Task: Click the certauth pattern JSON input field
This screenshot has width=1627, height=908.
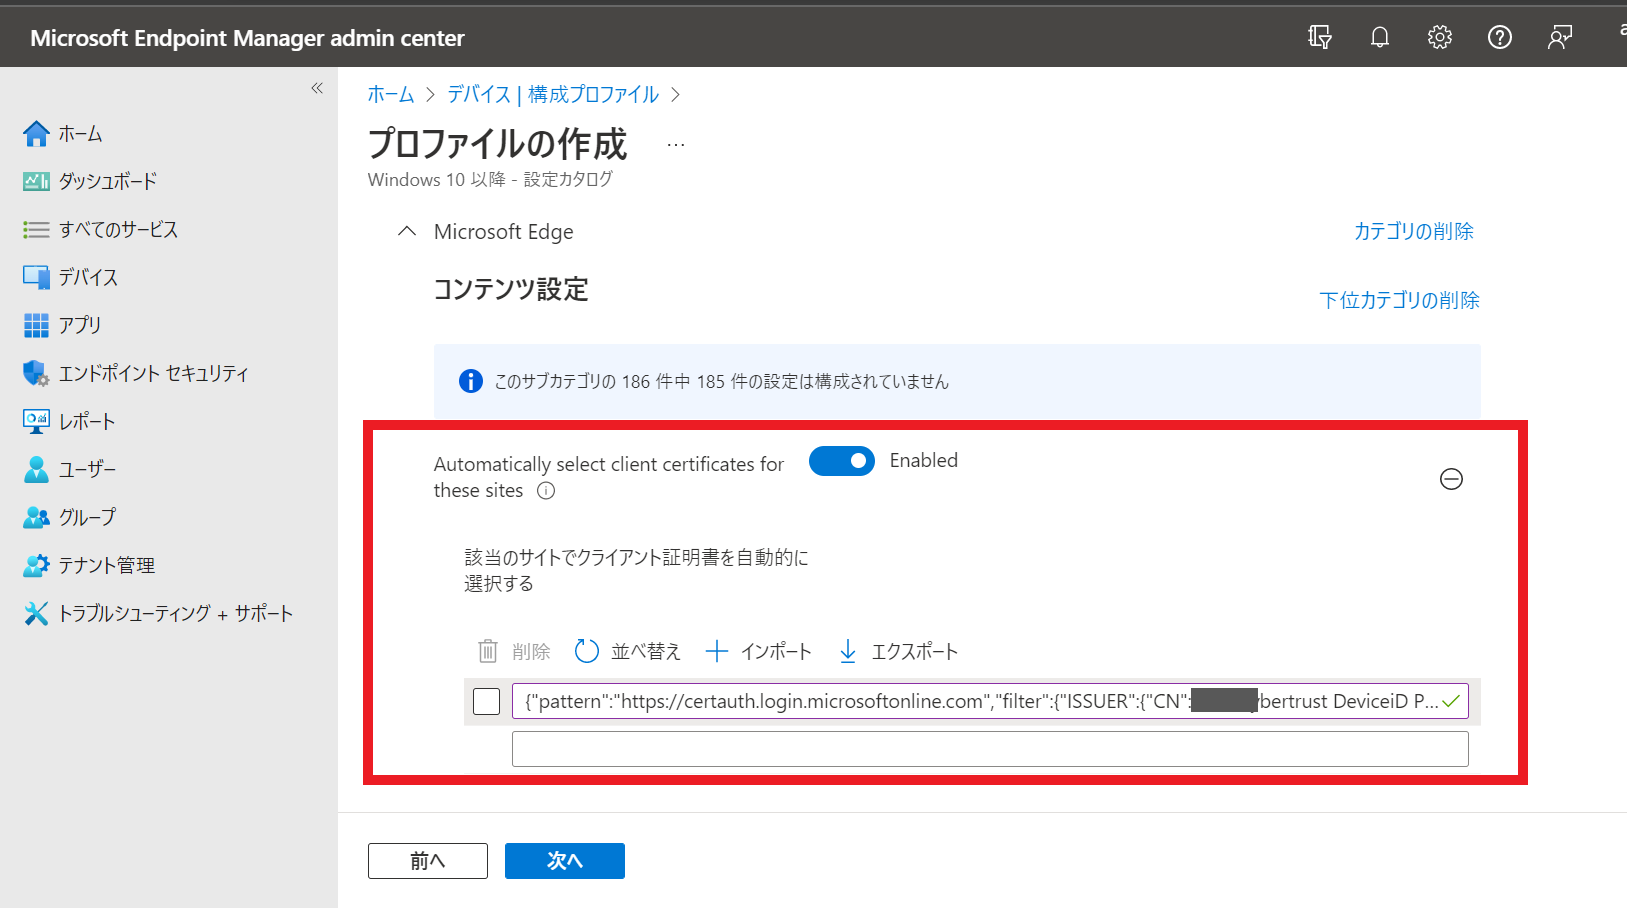Action: [990, 701]
